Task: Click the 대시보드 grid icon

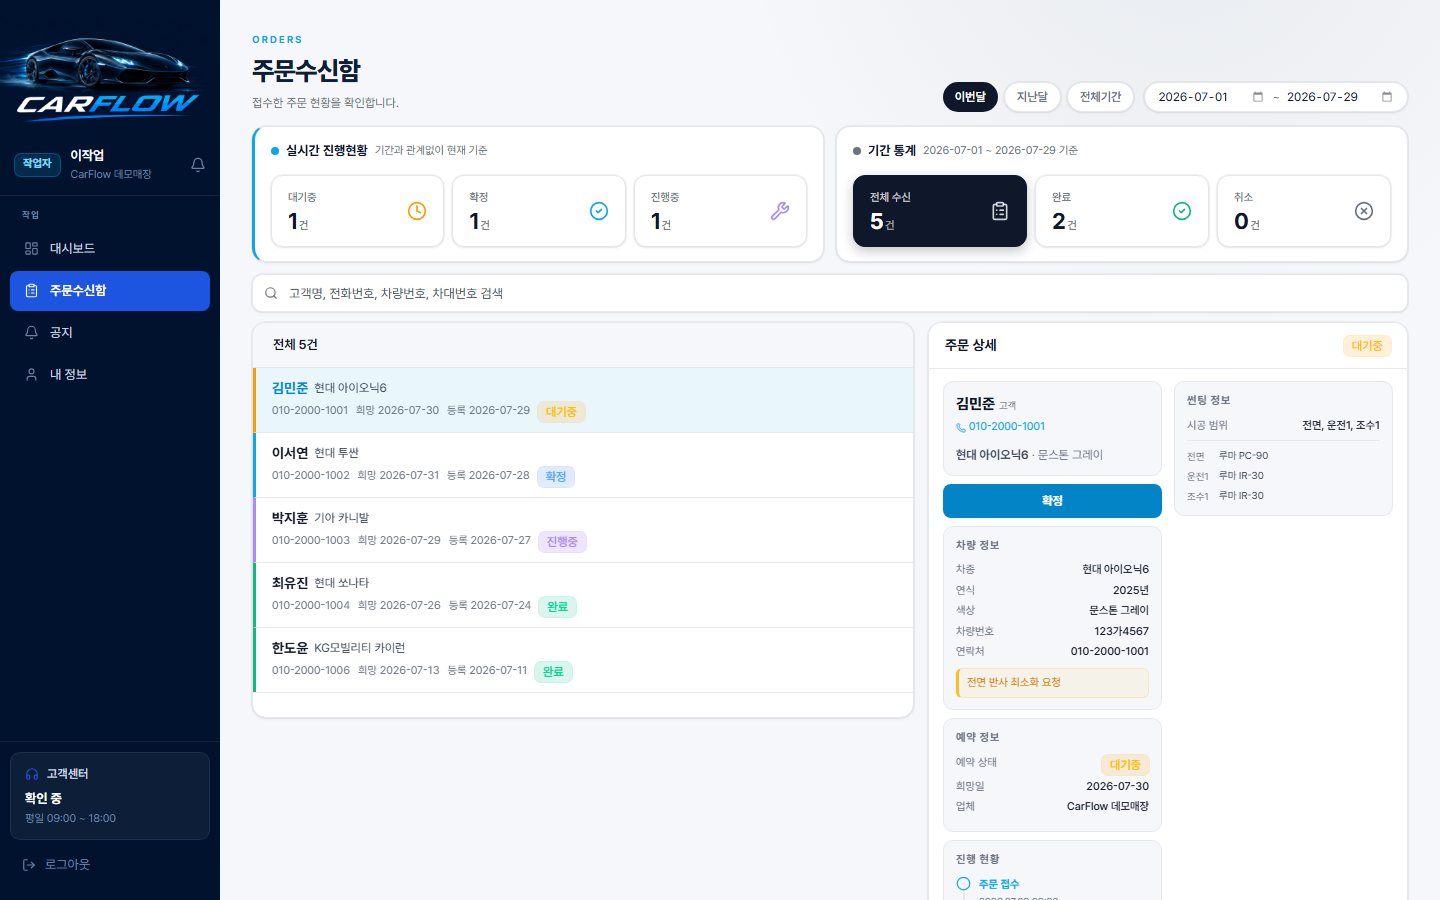Action: tap(31, 248)
